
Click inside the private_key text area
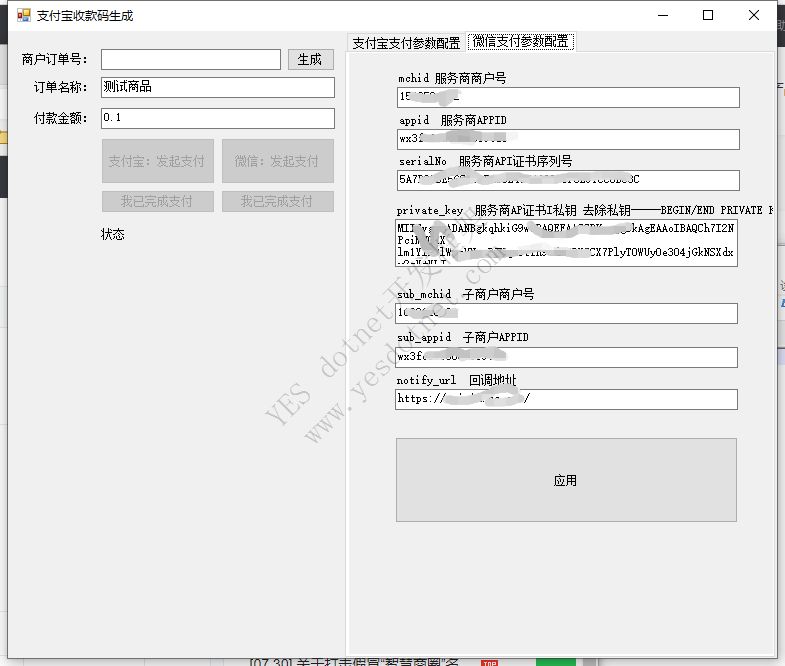[x=566, y=242]
